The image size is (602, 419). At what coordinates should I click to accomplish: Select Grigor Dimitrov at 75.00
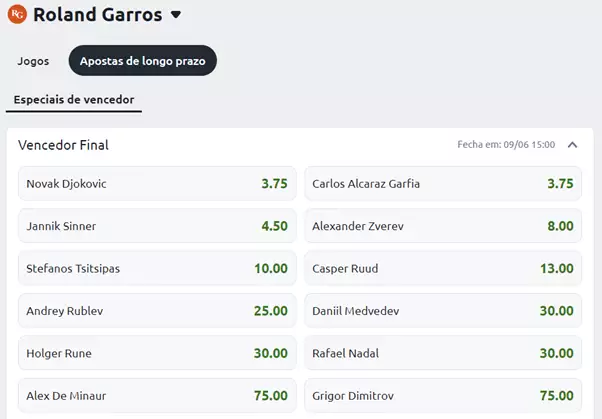point(443,396)
